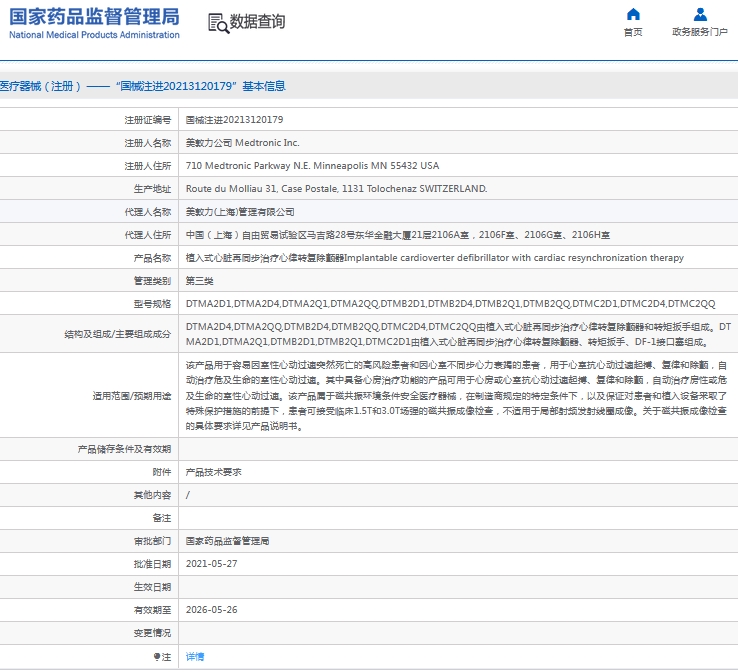Click the 注册人名称 label
This screenshot has width=738, height=672.
[x=148, y=143]
